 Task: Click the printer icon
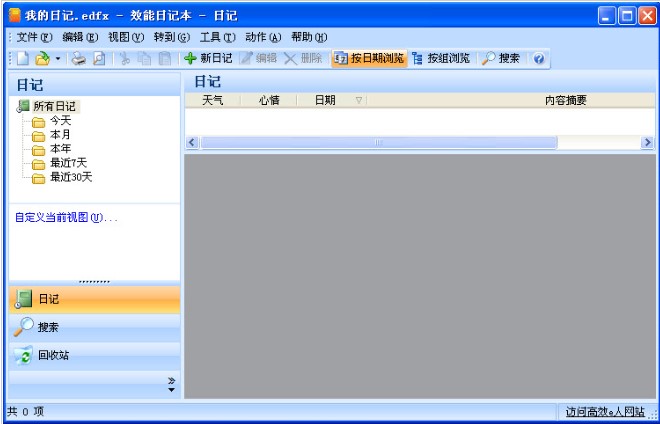[x=78, y=59]
